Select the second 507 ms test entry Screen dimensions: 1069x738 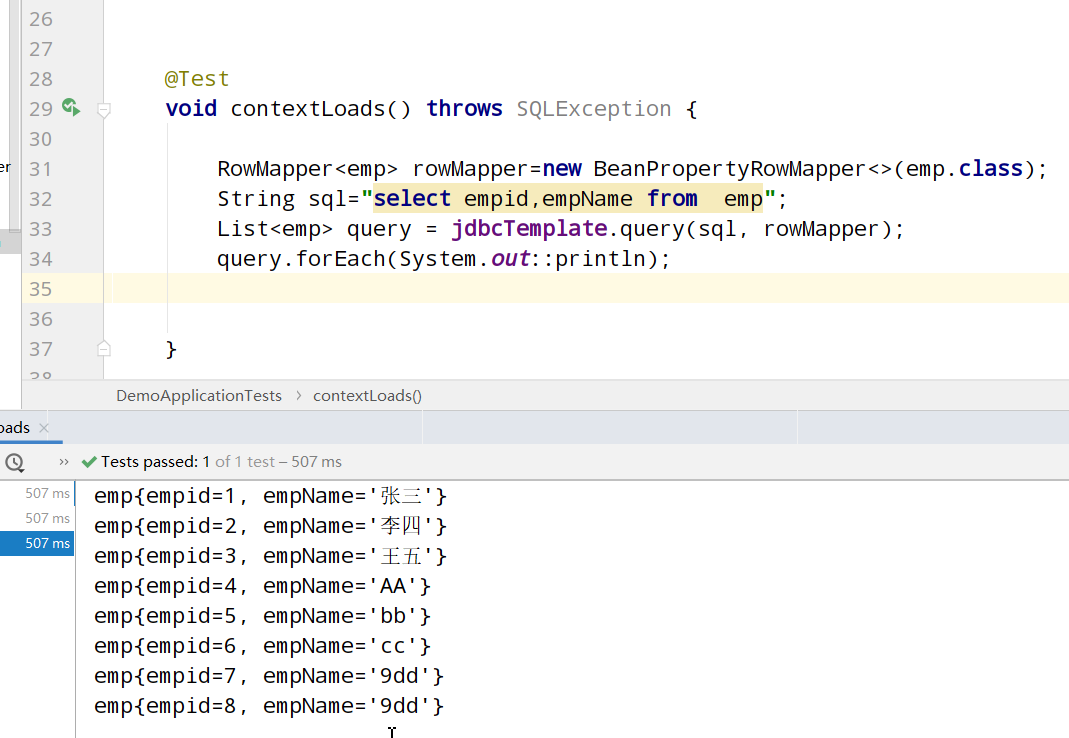point(47,518)
